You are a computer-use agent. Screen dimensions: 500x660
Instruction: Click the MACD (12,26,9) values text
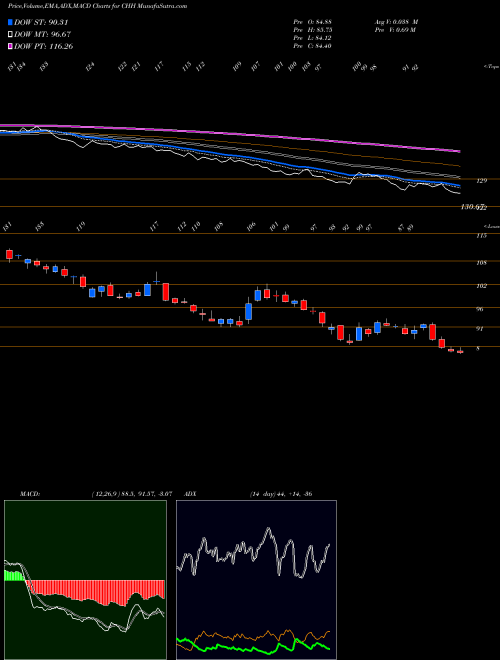pos(131,493)
